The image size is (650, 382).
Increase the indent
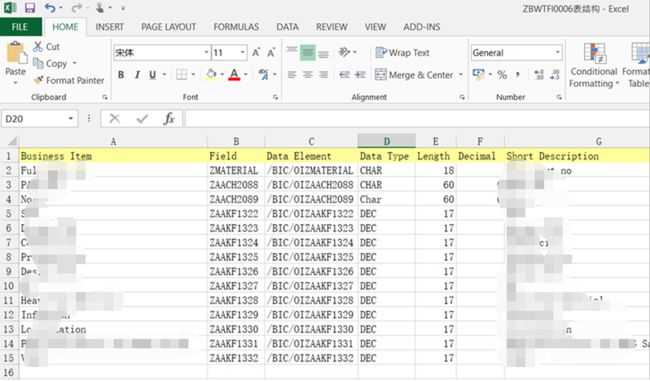360,75
